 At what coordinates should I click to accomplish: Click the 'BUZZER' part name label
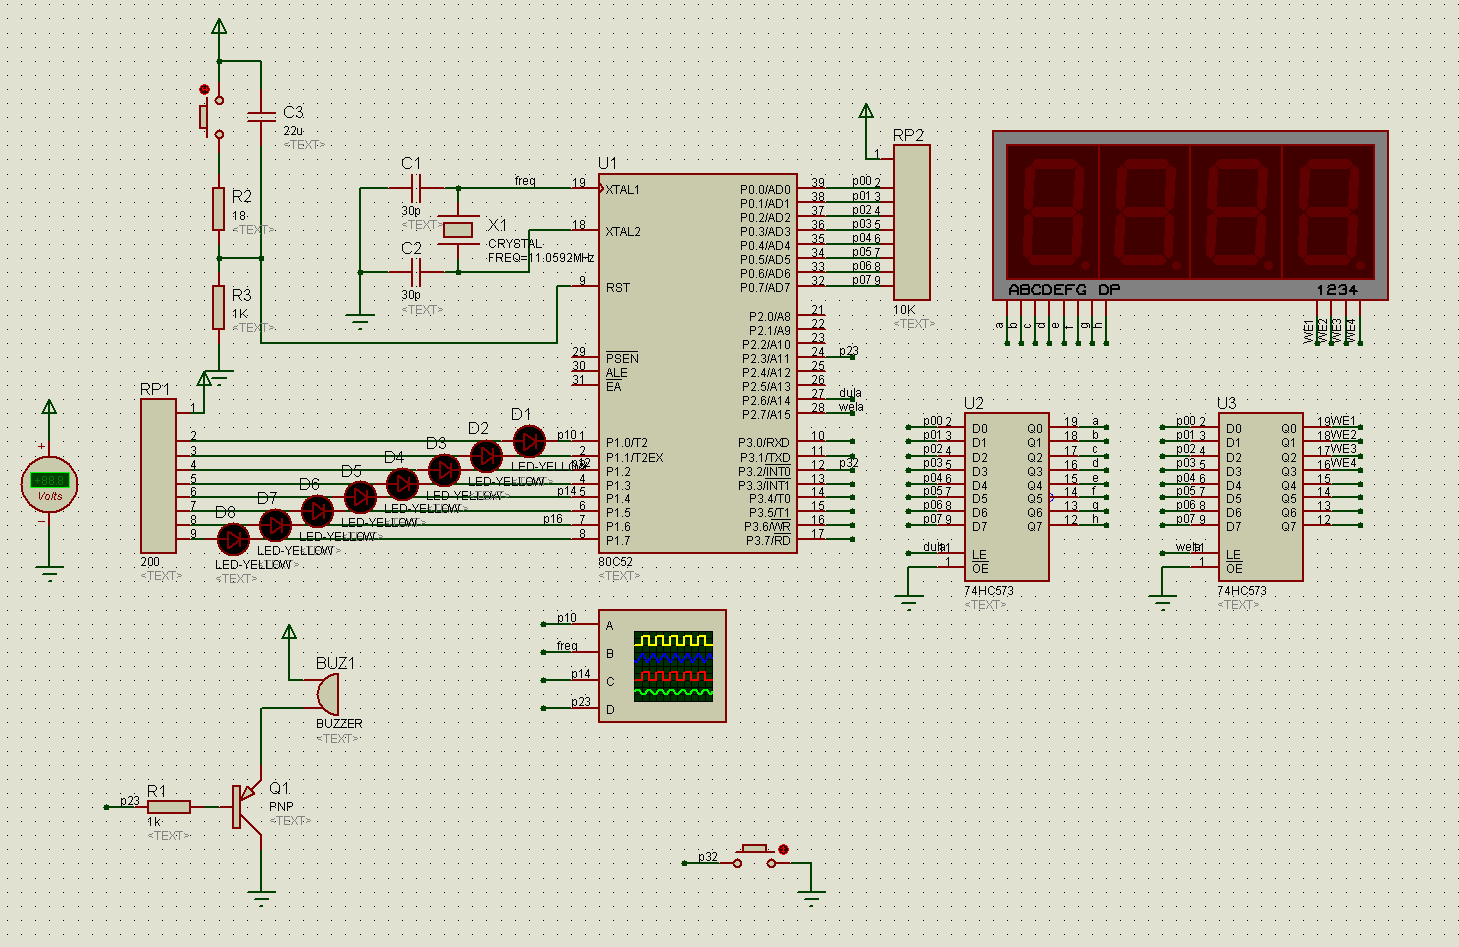tap(339, 724)
